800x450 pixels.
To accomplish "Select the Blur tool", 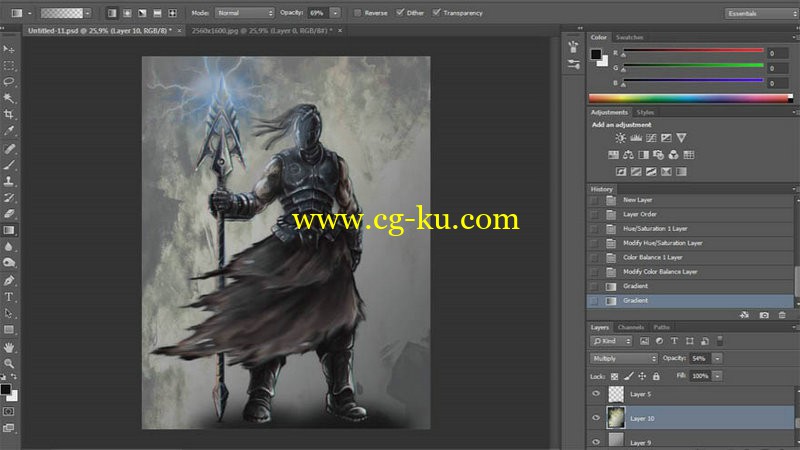I will (9, 246).
